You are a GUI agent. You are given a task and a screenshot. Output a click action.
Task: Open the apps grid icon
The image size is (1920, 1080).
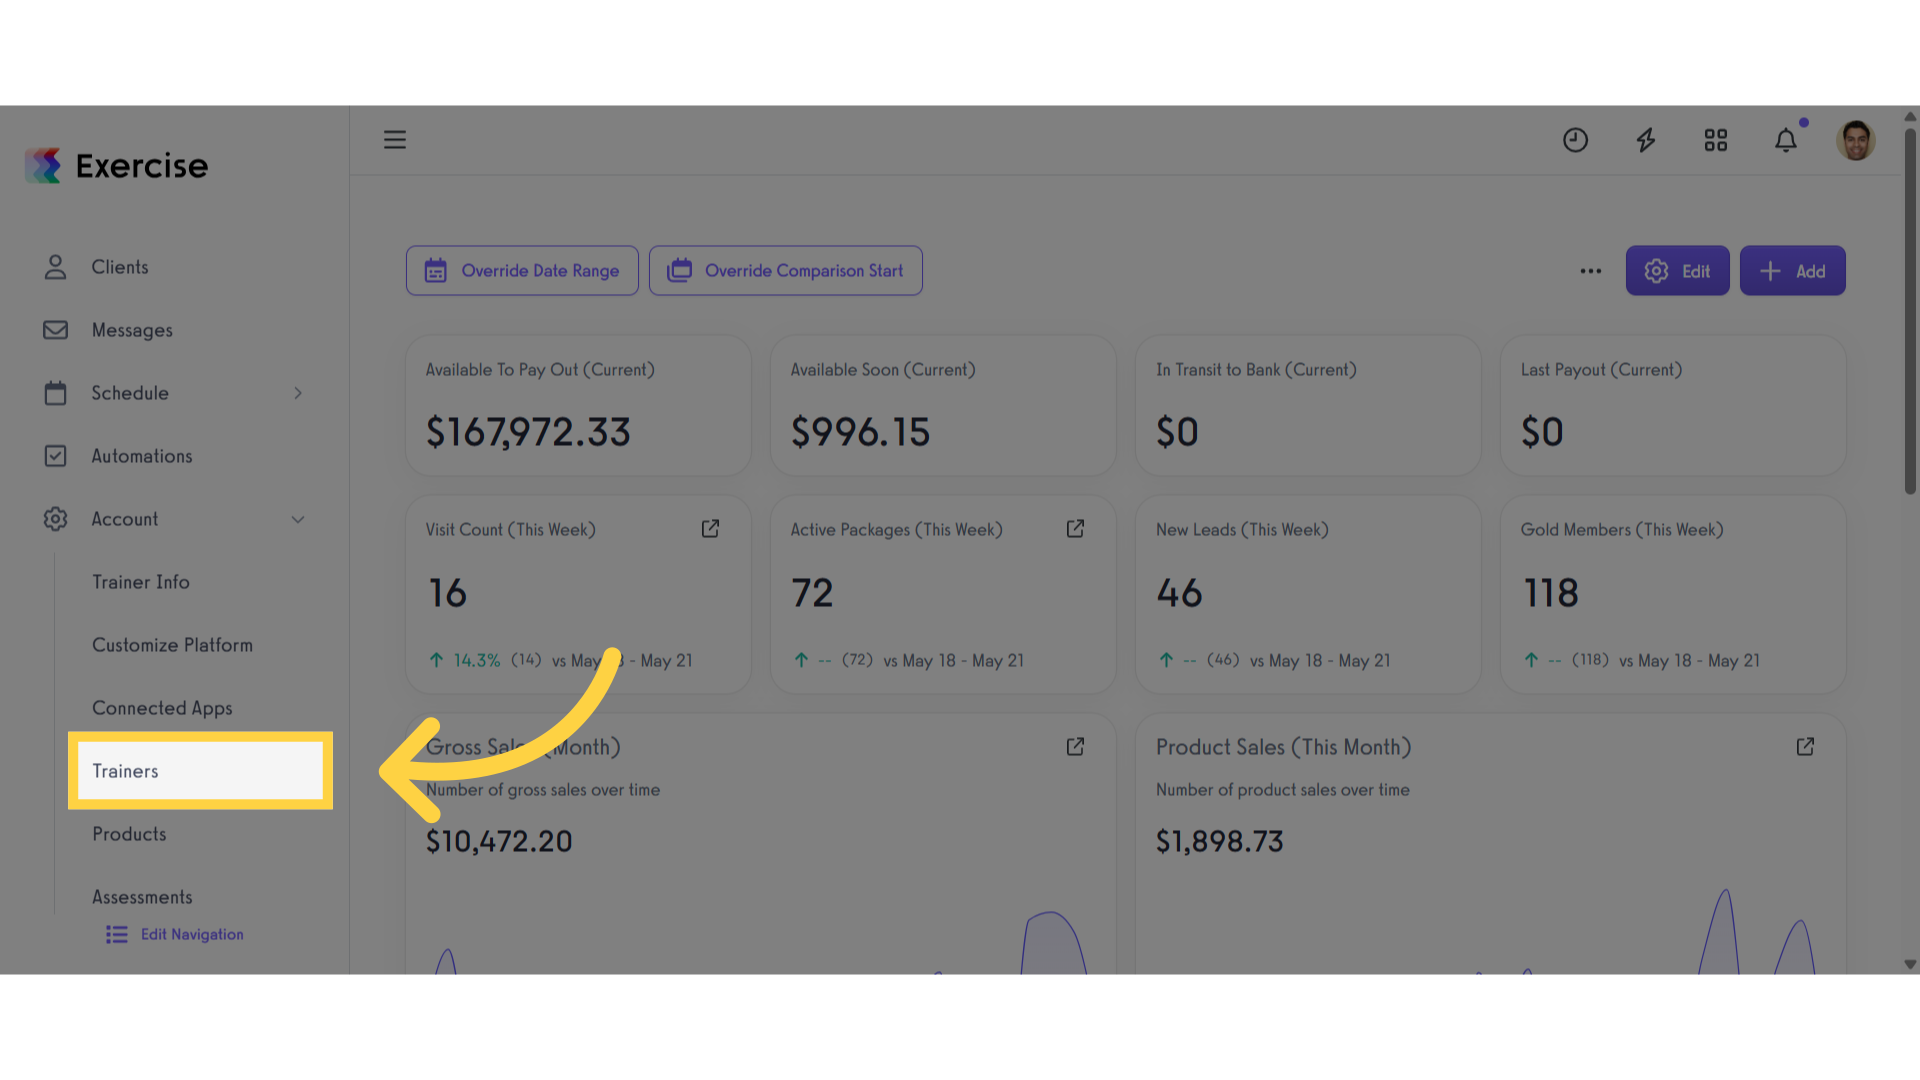pyautogui.click(x=1716, y=140)
